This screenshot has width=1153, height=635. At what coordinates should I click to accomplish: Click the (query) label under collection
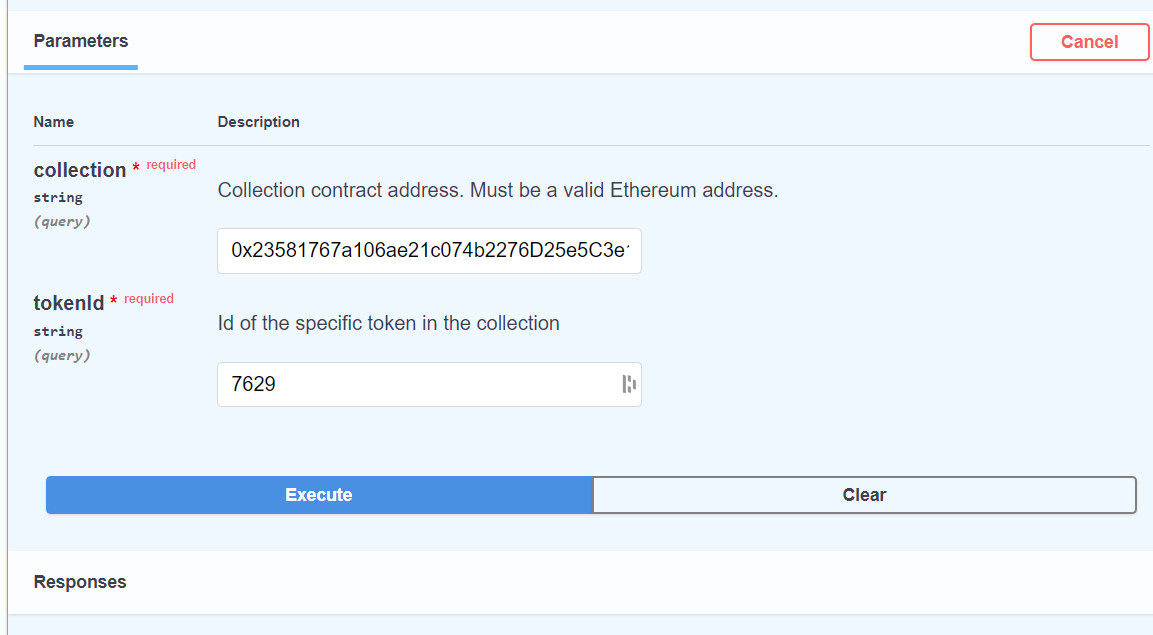pyautogui.click(x=62, y=221)
